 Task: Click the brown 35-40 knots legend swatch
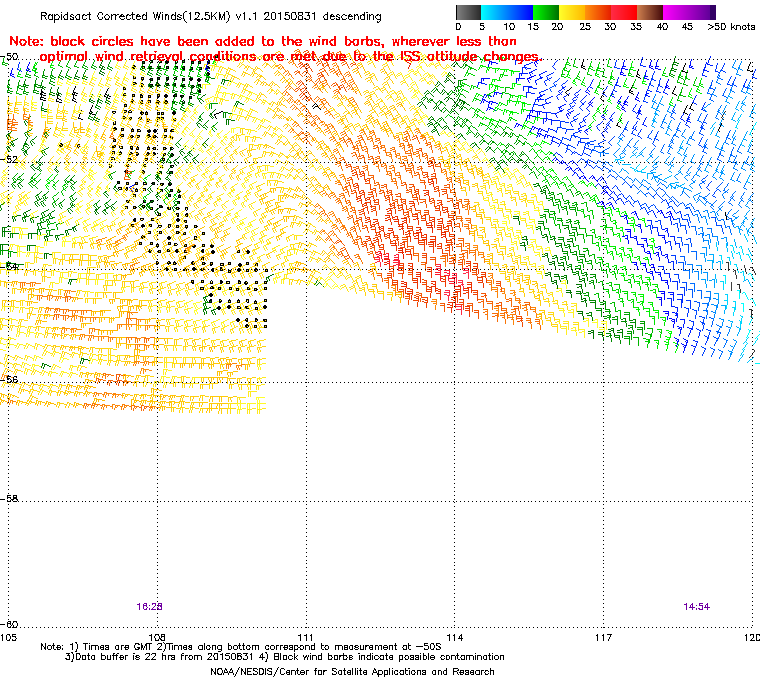click(x=650, y=12)
